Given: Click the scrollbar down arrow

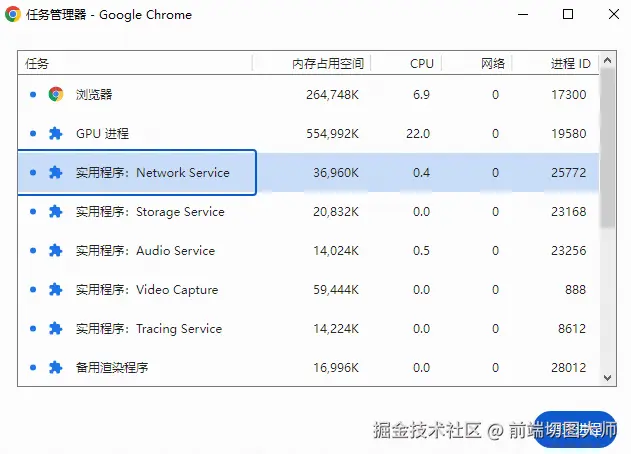Looking at the screenshot, I should pos(608,378).
